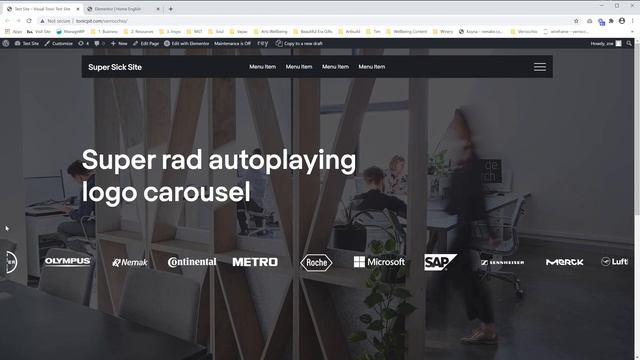Click the Roche logo in carousel
The height and width of the screenshot is (360, 640).
[316, 262]
